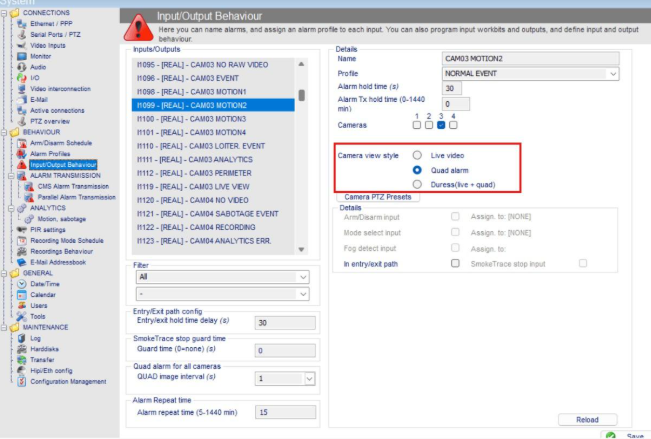The height and width of the screenshot is (439, 651).
Task: Open the Harddisks maintenance page
Action: point(45,348)
